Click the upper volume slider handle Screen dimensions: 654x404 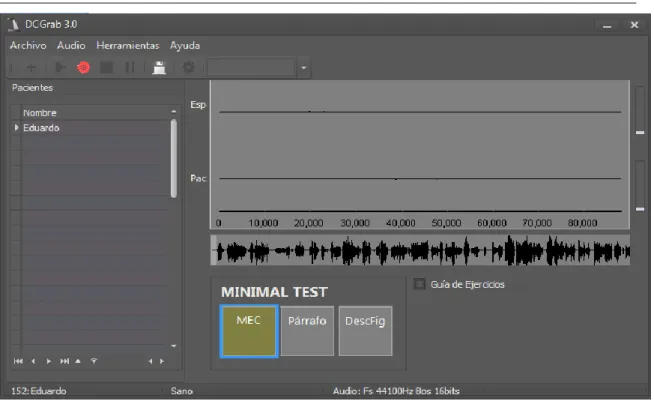(640, 133)
